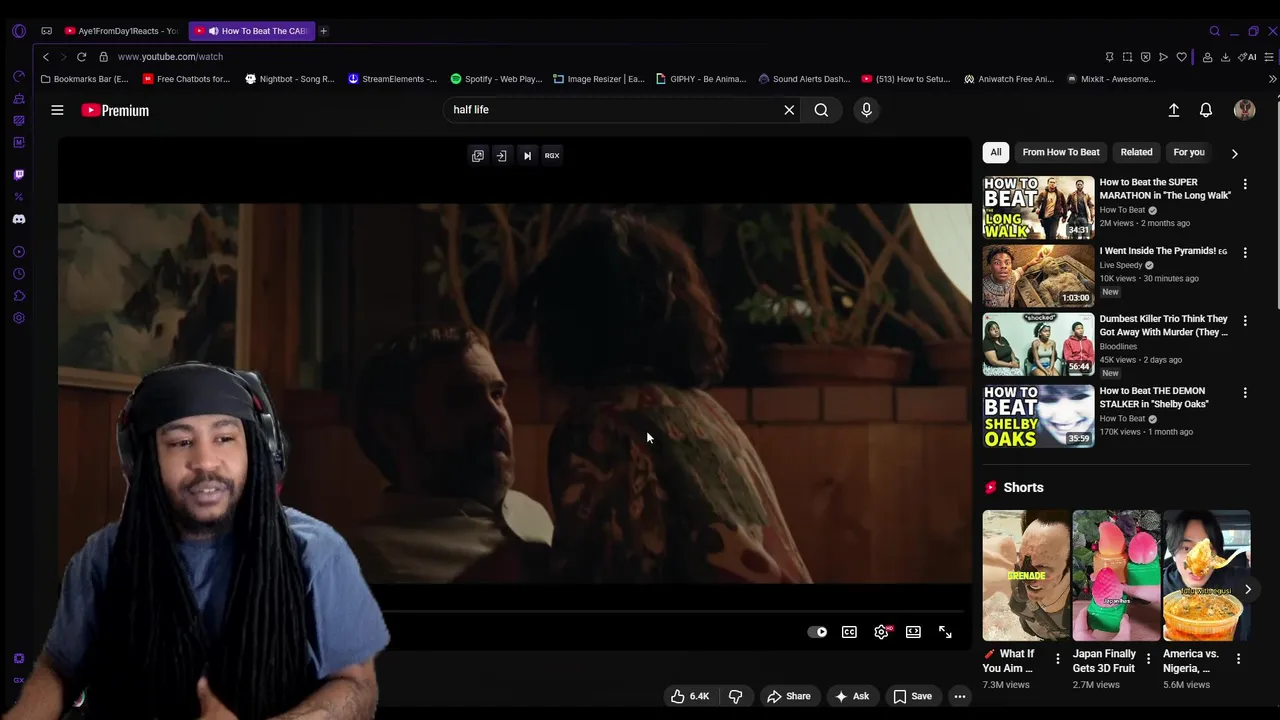Image resolution: width=1280 pixels, height=720 pixels.
Task: Open more actions below the video
Action: click(959, 696)
